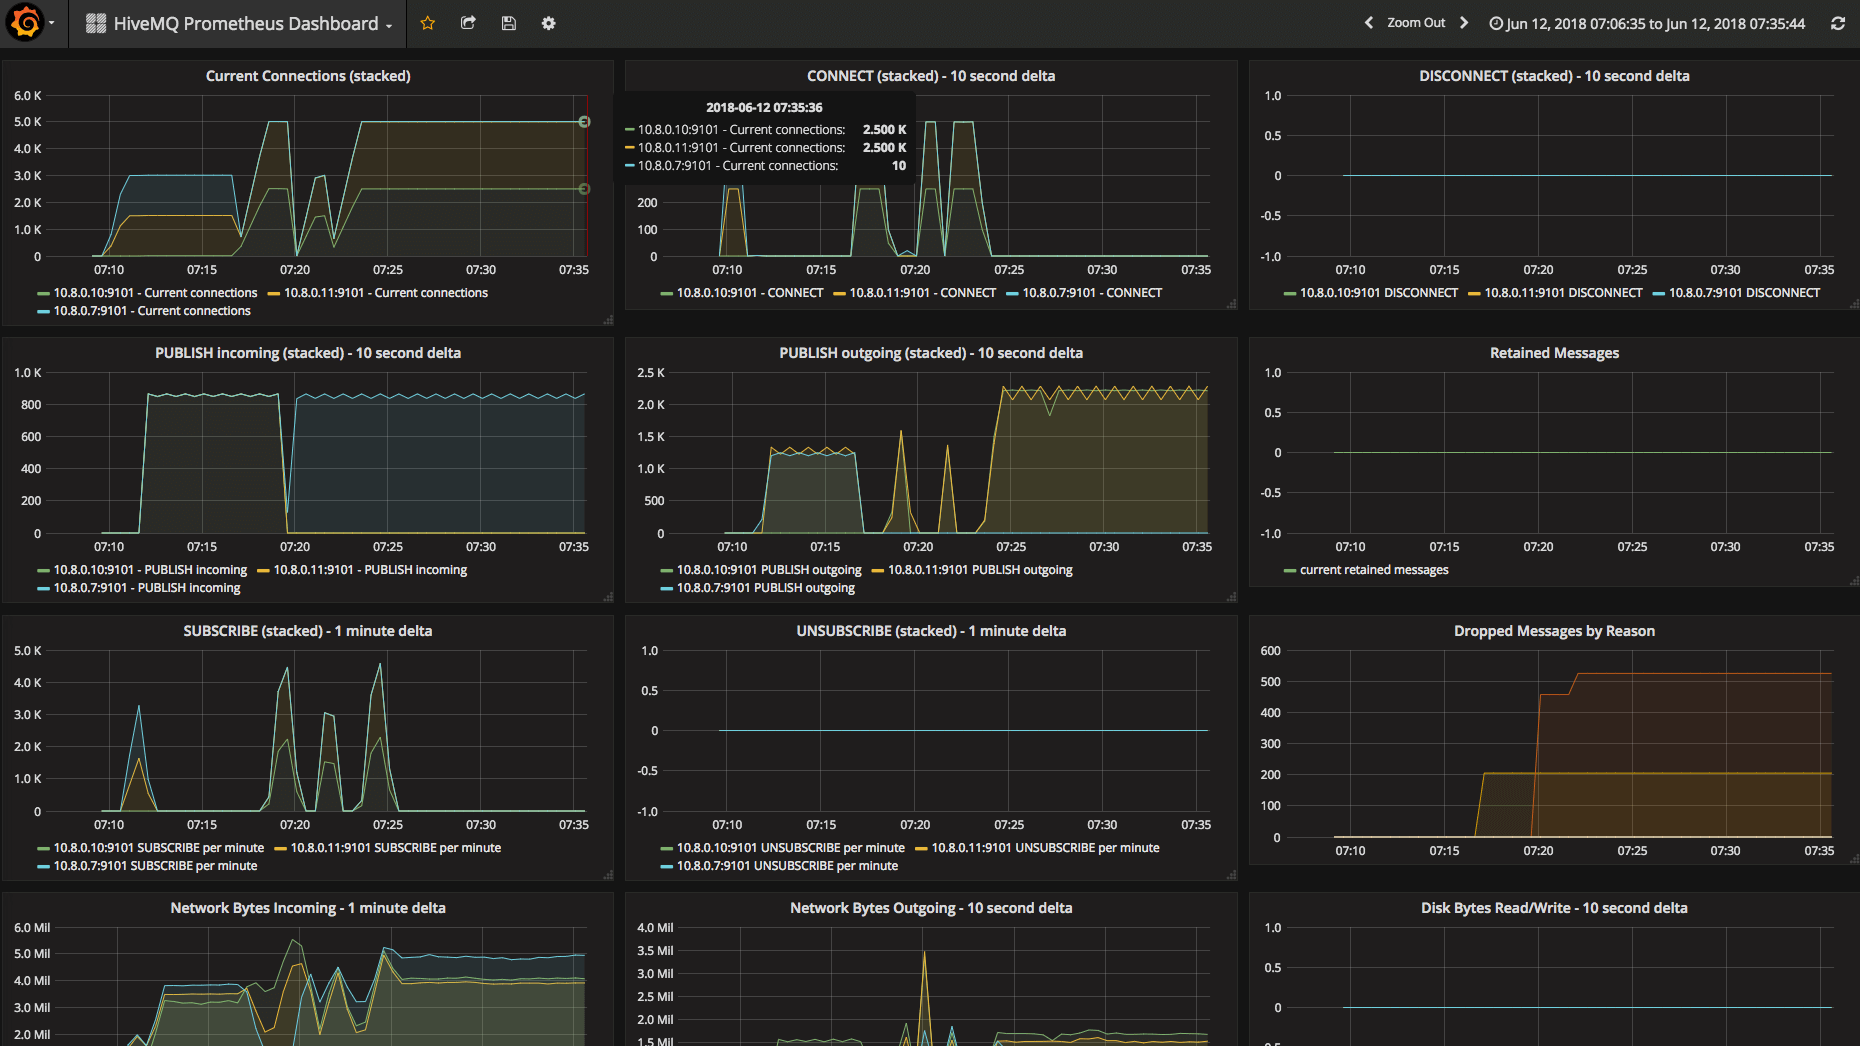Star the dashboard as favorite
1860x1046 pixels.
coord(428,23)
